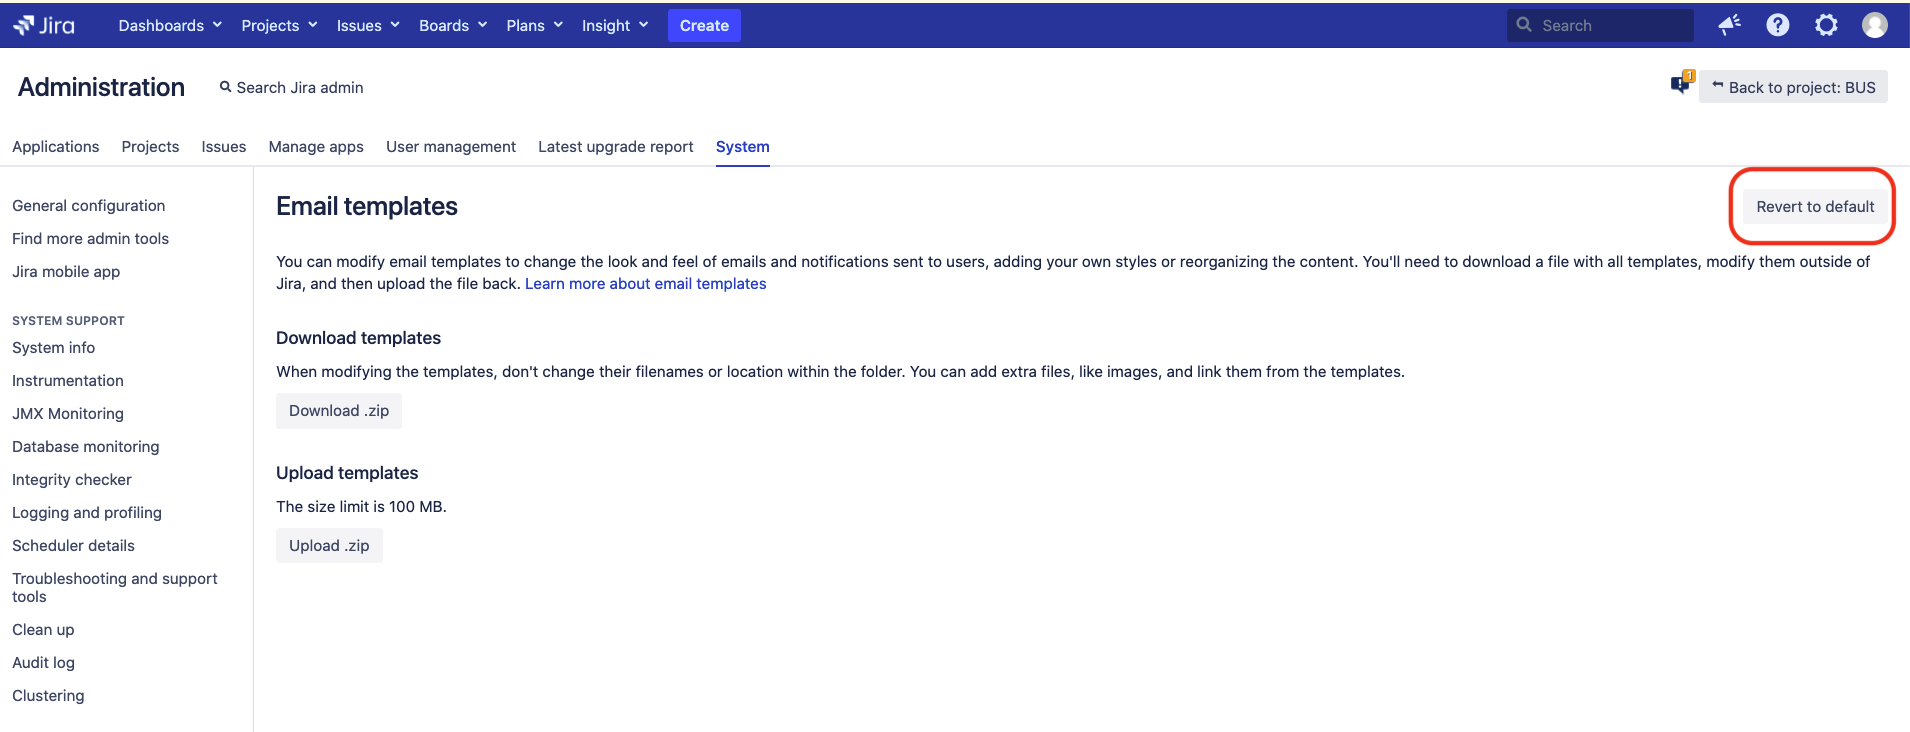Image resolution: width=1910 pixels, height=732 pixels.
Task: Open the Audit log
Action: [44, 662]
